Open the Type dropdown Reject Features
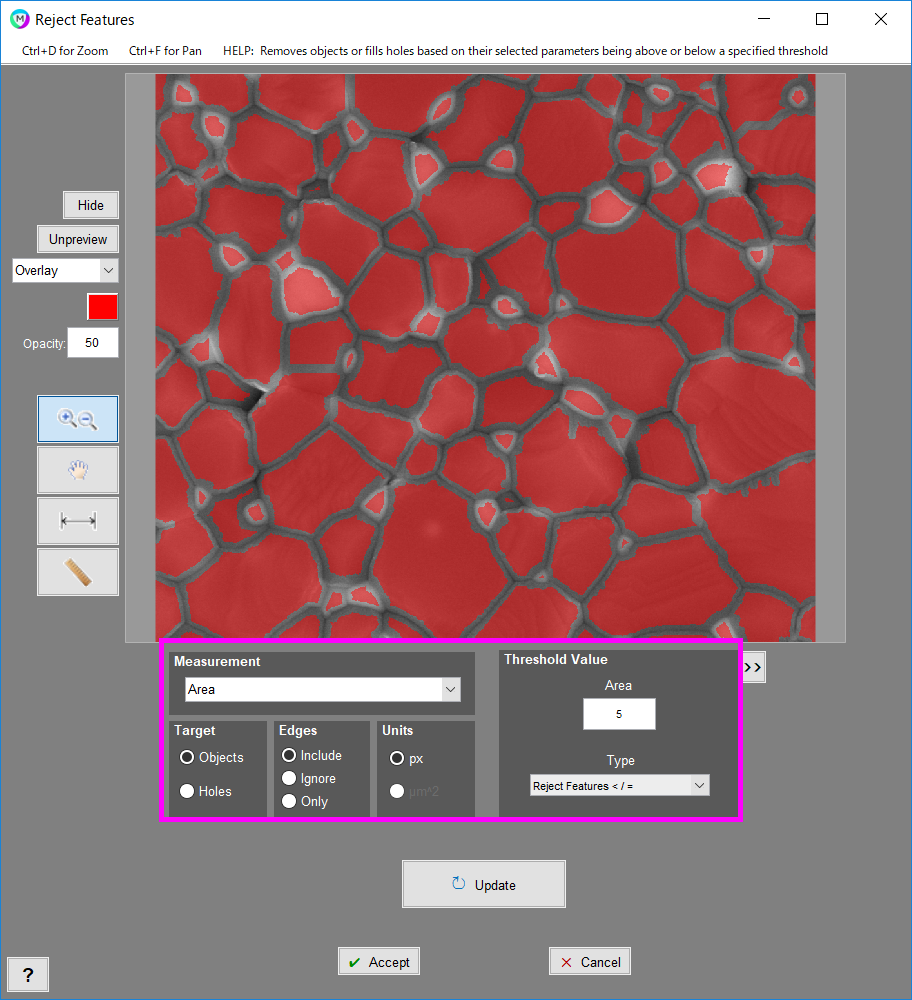 tap(620, 786)
